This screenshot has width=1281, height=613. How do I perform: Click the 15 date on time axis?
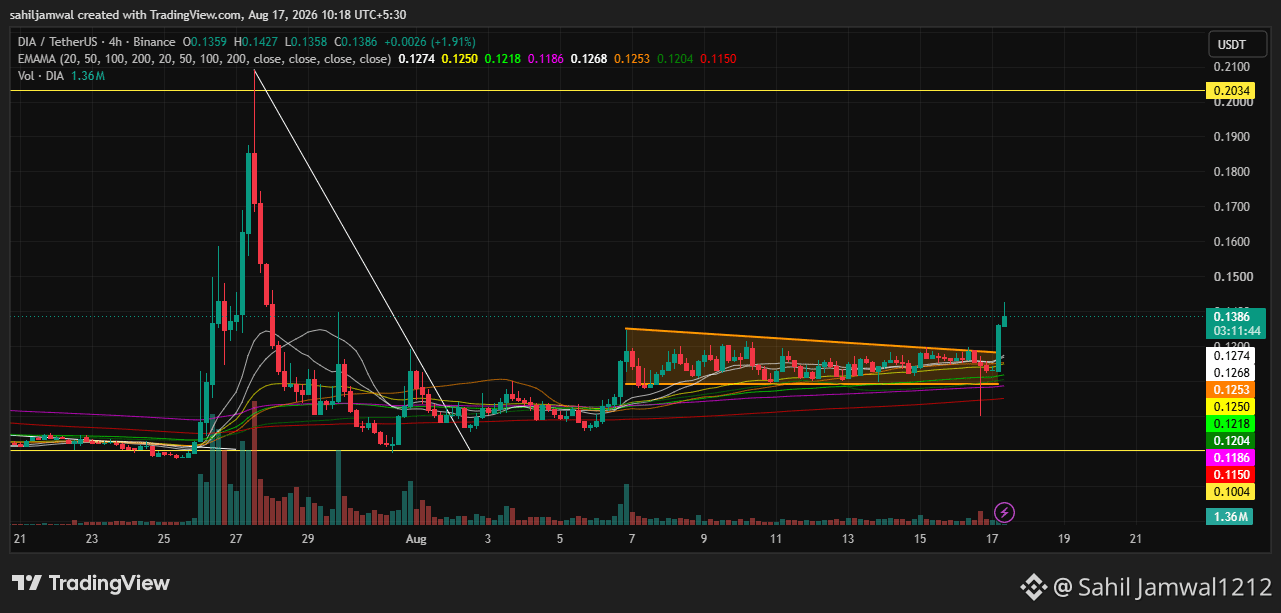(x=920, y=539)
